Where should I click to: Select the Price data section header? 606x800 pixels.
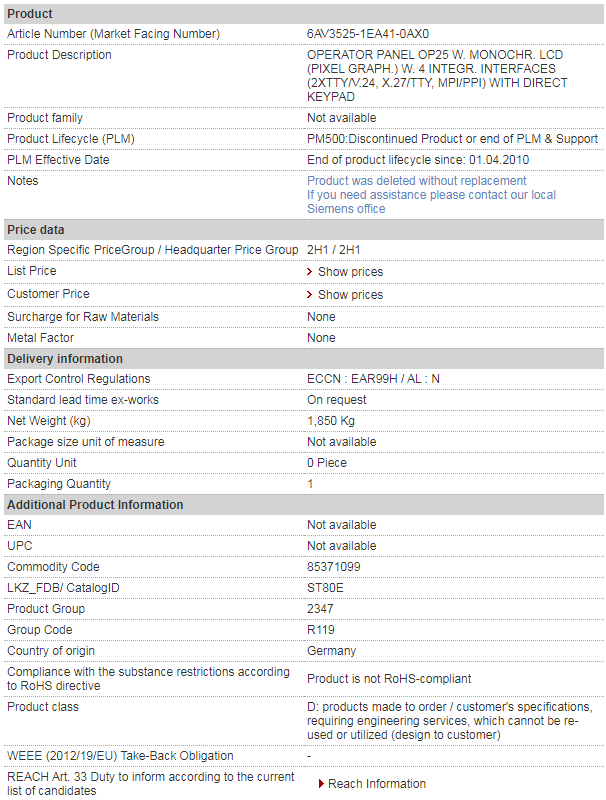304,230
